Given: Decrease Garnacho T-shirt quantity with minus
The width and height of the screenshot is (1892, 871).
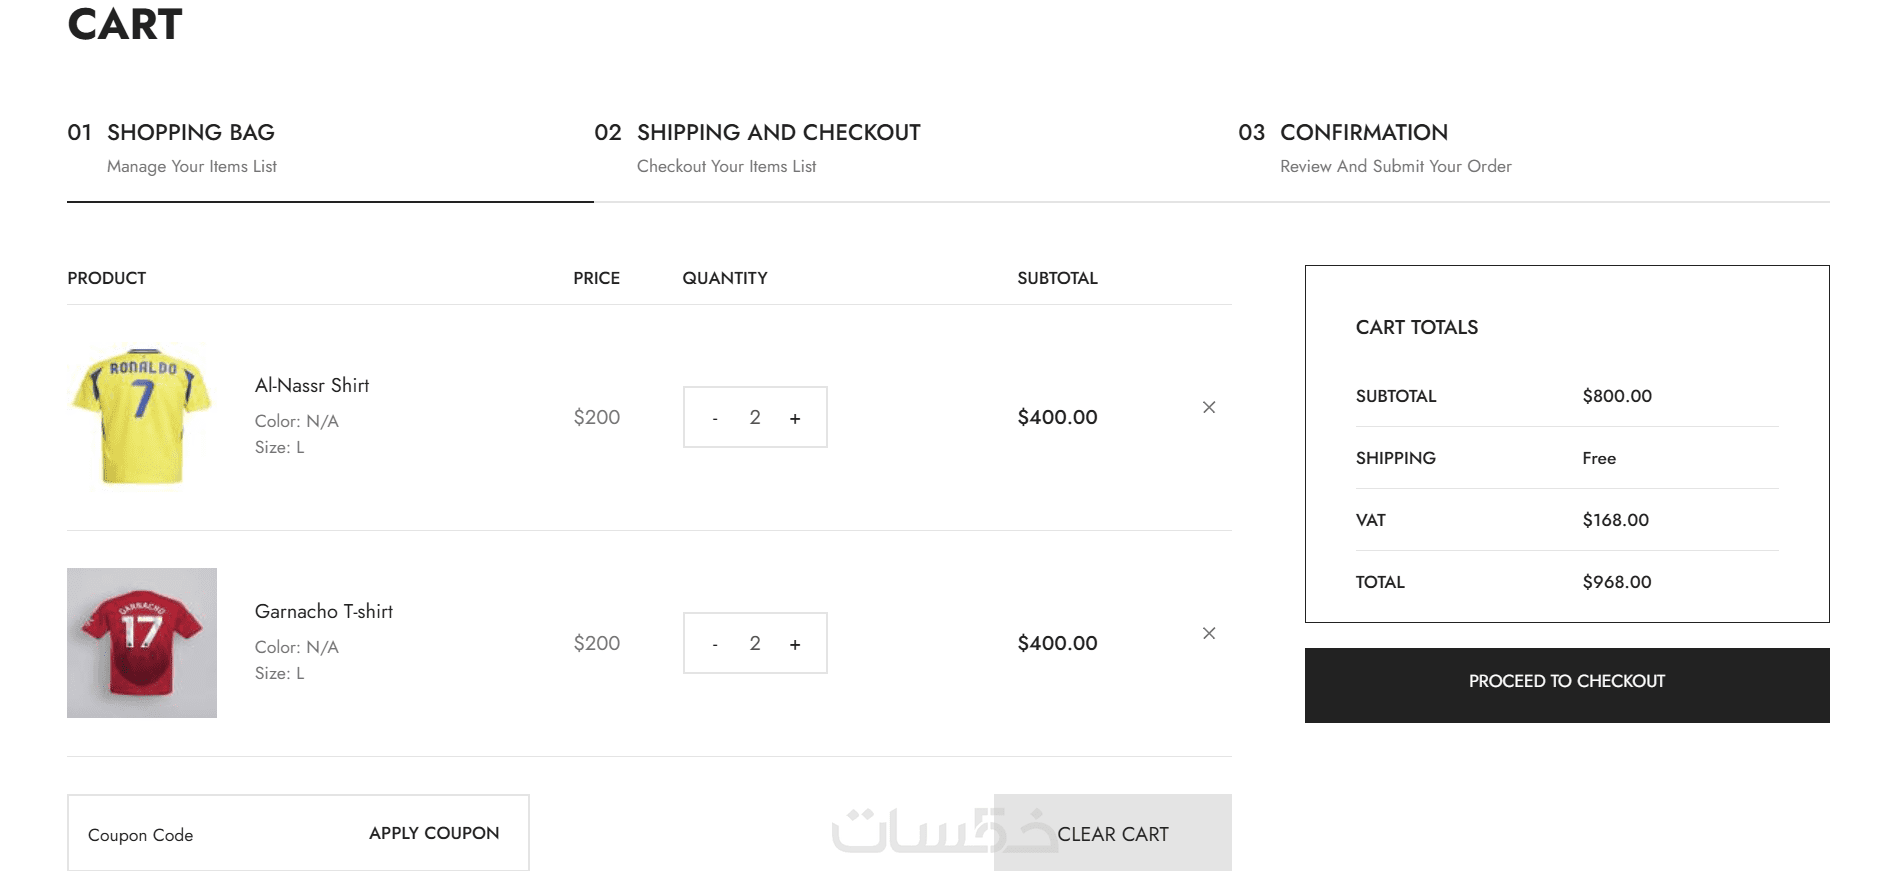Looking at the screenshot, I should [715, 644].
